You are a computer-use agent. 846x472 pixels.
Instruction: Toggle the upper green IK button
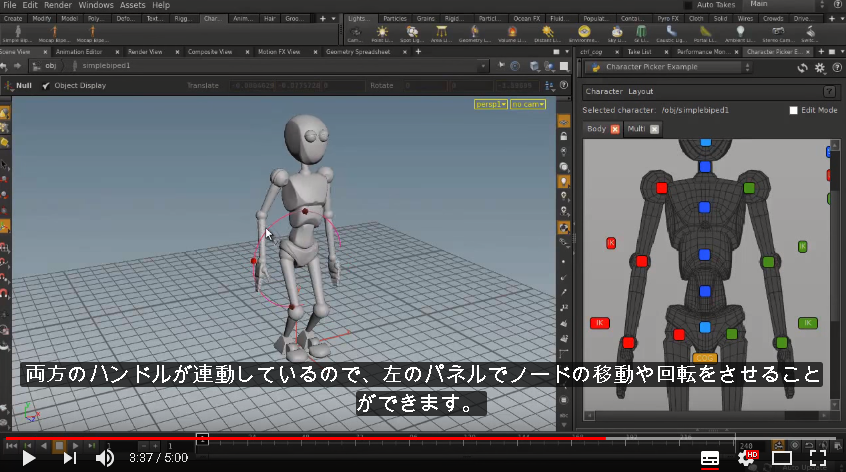click(802, 247)
